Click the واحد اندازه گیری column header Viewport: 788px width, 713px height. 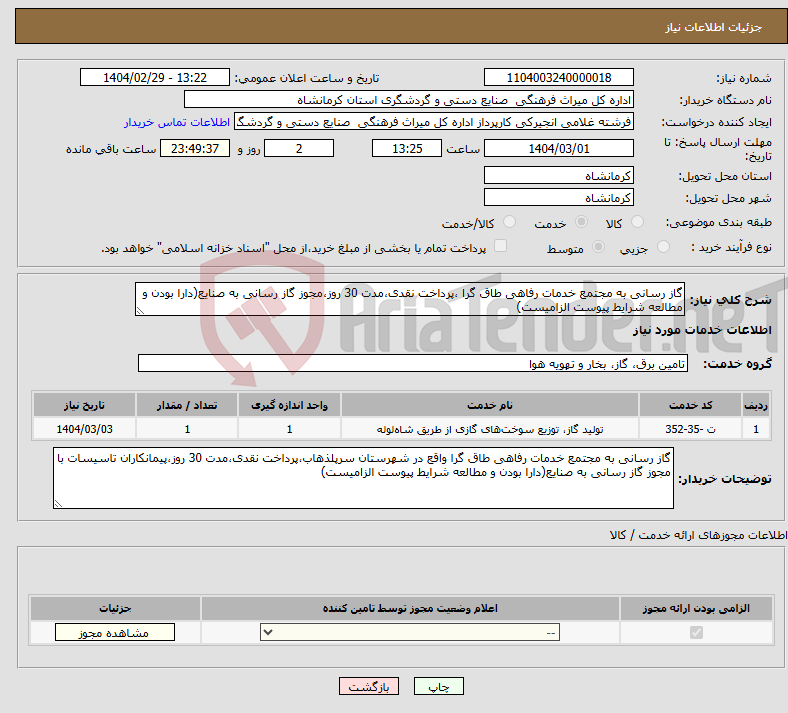pos(289,405)
